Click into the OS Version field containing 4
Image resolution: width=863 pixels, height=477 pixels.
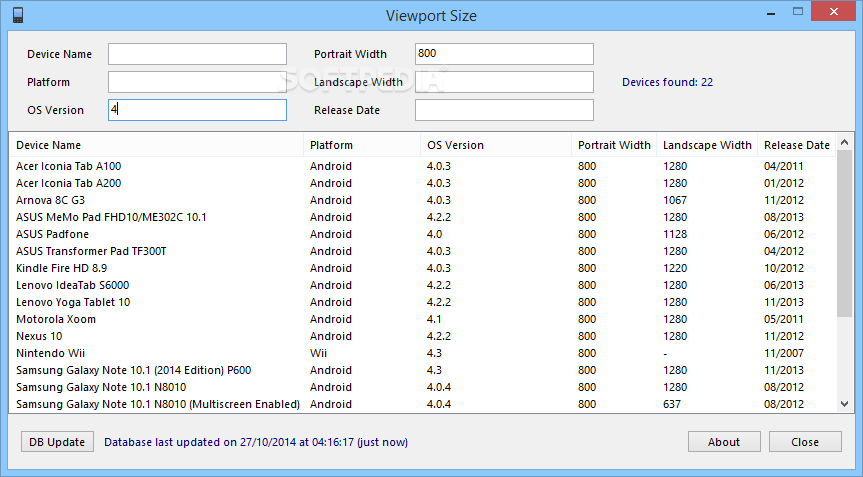coord(197,110)
